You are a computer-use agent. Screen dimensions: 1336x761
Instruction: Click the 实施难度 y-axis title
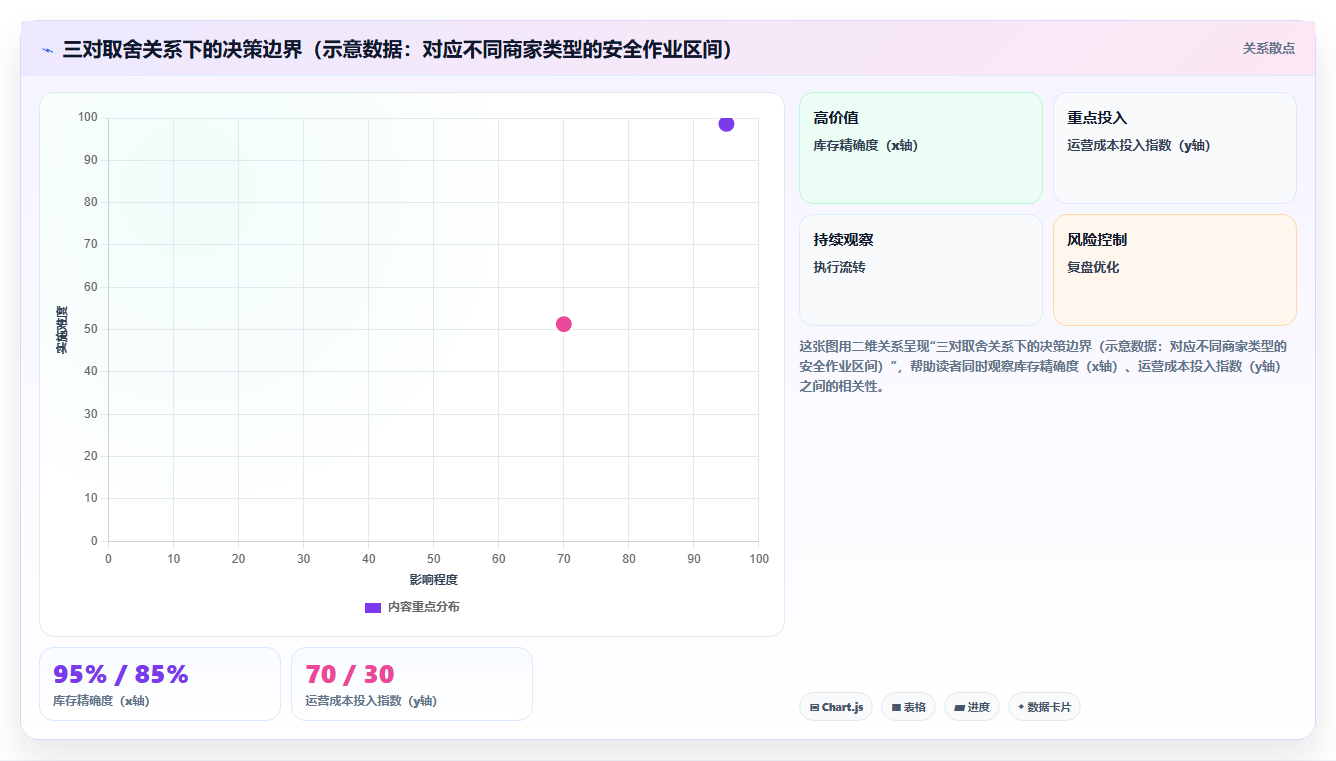click(62, 330)
